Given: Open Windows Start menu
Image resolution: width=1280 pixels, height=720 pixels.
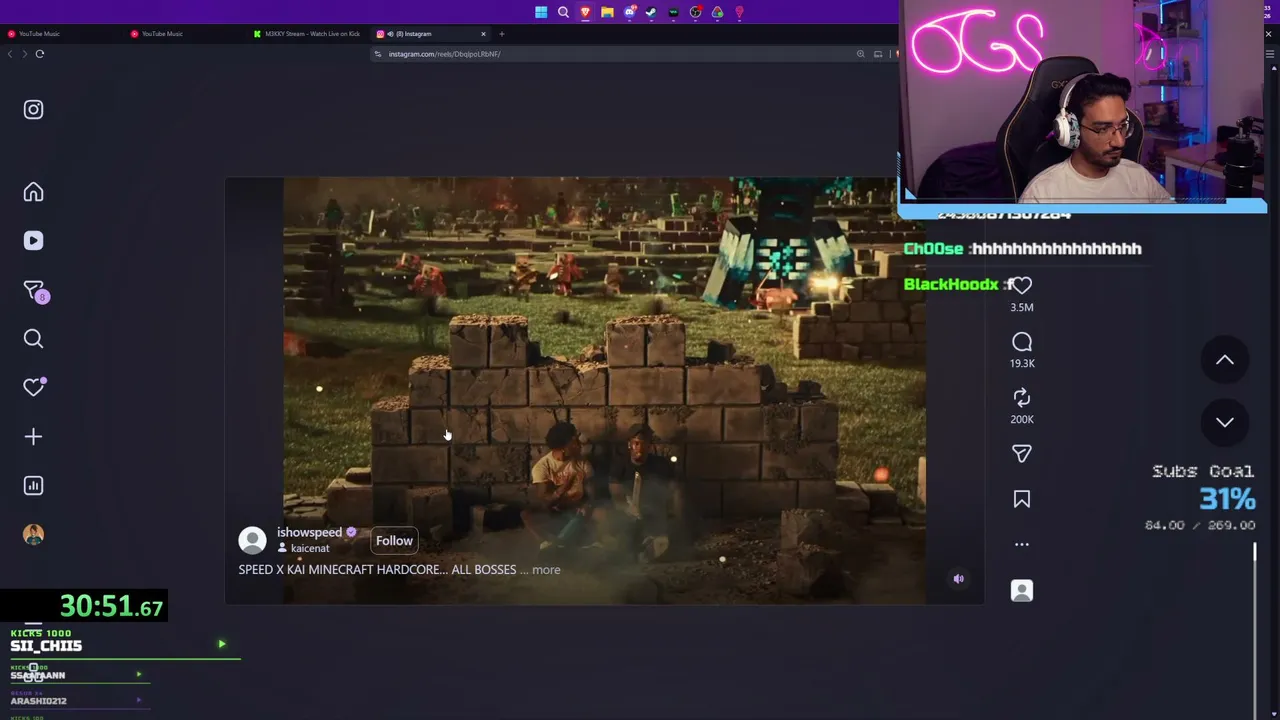Looking at the screenshot, I should (x=541, y=12).
